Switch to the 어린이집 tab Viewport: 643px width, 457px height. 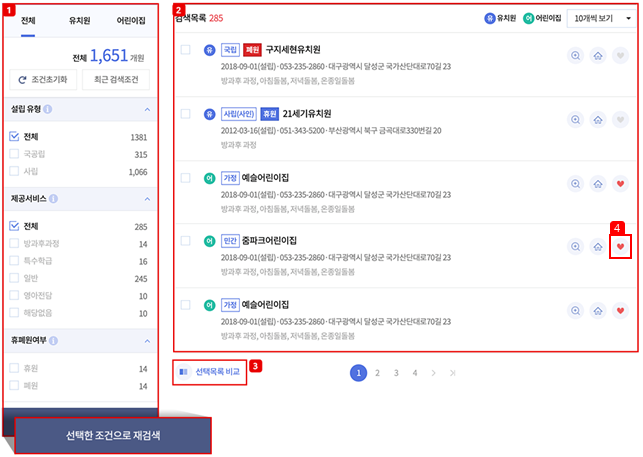point(131,21)
